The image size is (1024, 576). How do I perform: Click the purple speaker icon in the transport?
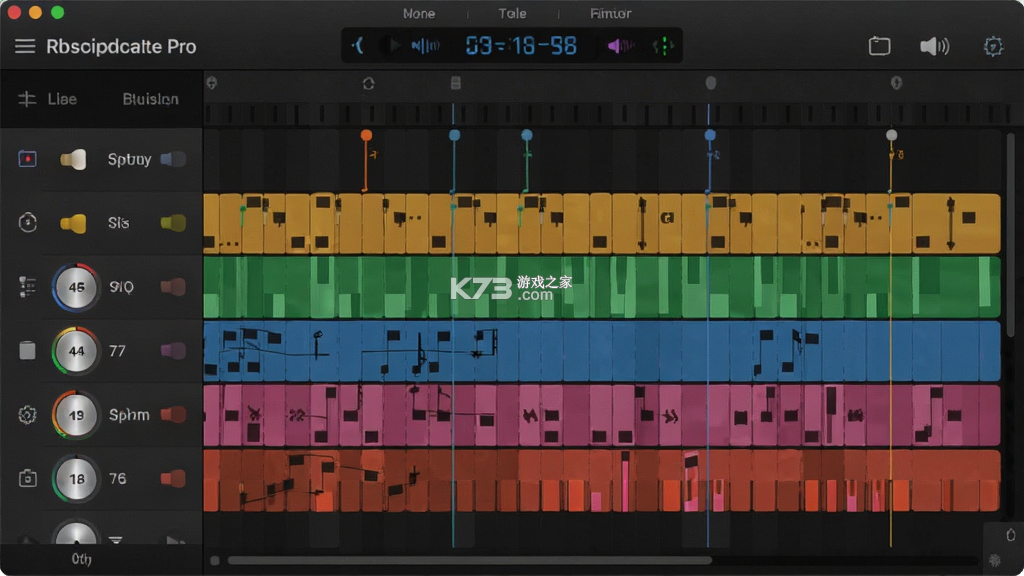point(620,46)
